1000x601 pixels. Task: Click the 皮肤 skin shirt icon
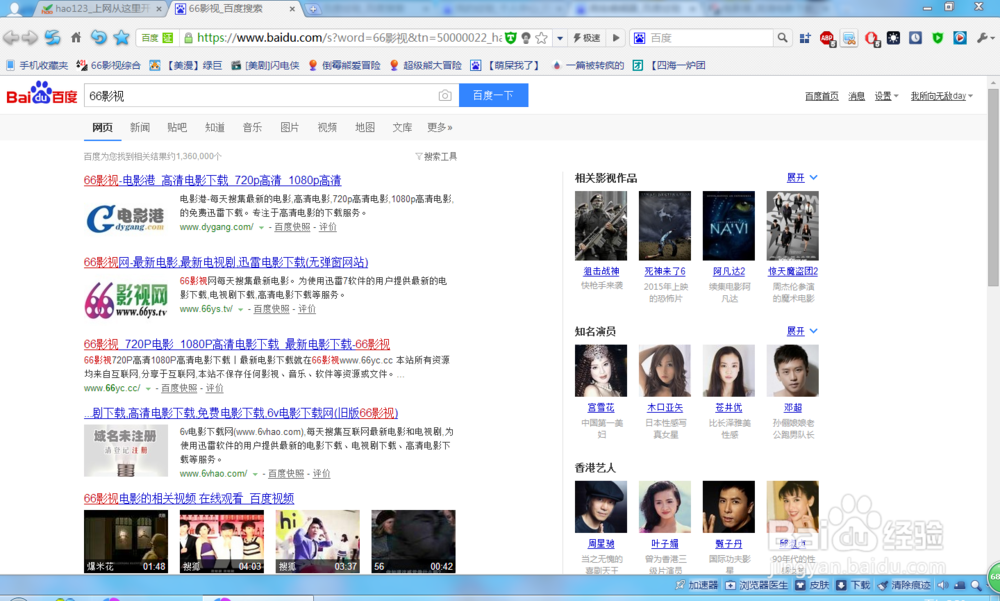click(x=800, y=585)
